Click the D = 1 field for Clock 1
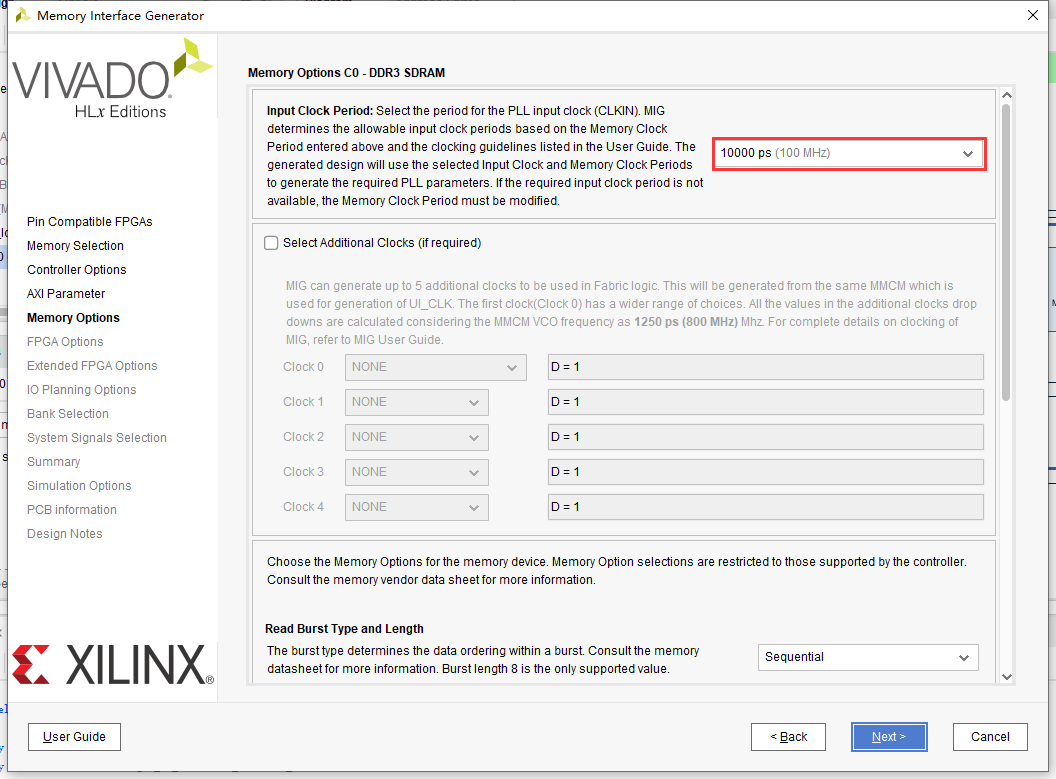Screen dimensions: 1056x779 (765, 401)
